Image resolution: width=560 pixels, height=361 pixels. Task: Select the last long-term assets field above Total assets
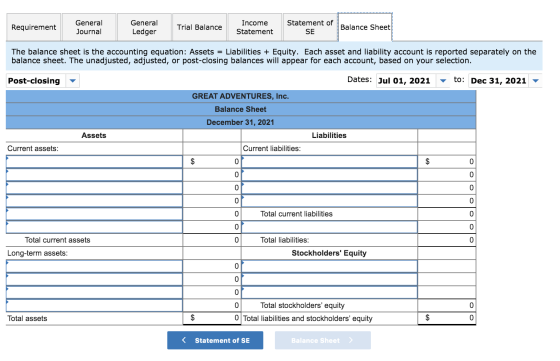(94, 305)
